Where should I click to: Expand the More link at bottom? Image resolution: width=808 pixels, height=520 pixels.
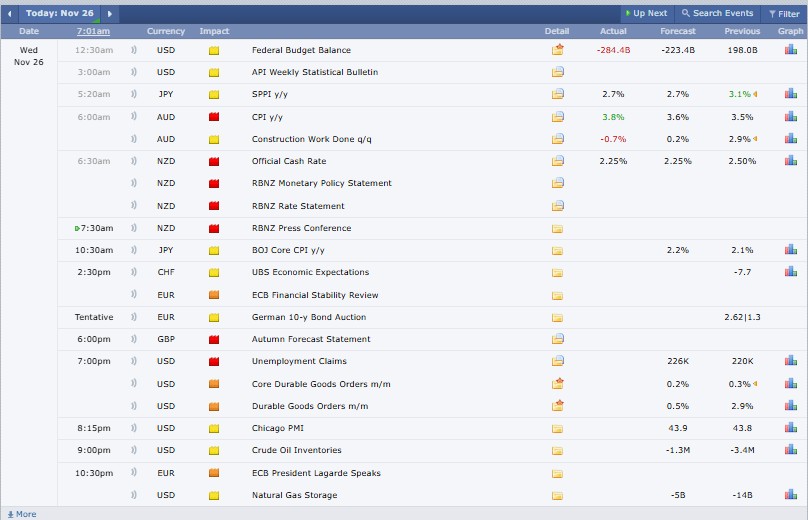(x=21, y=514)
